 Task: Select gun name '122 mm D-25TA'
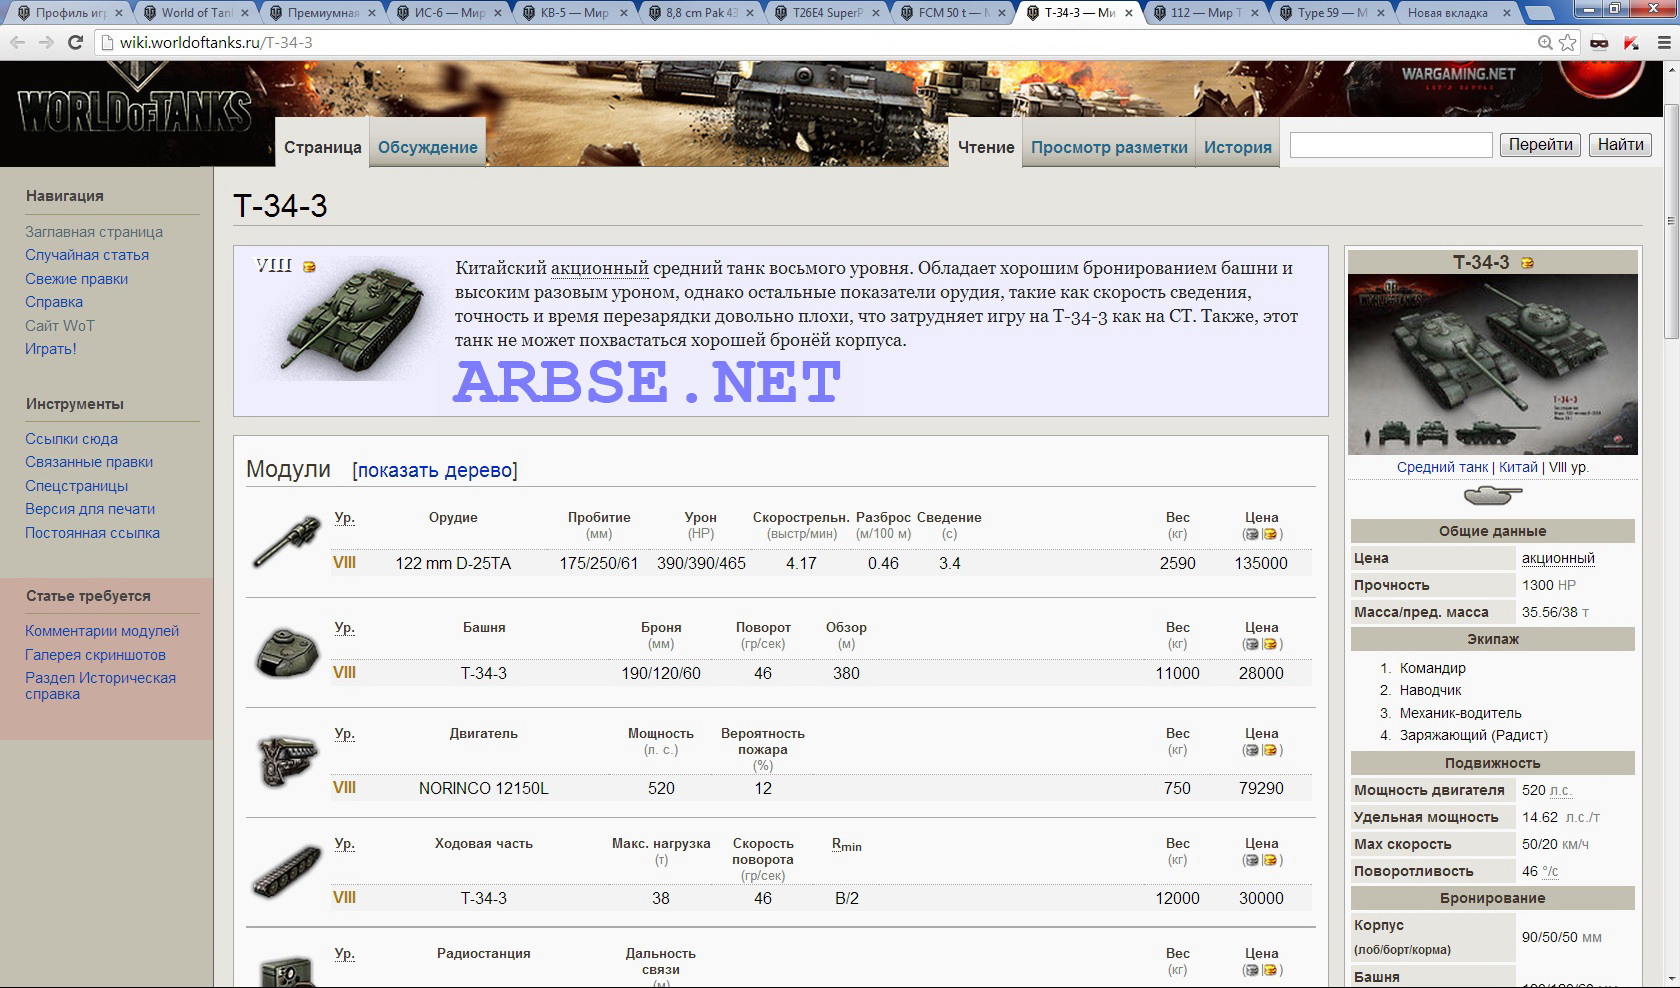pyautogui.click(x=453, y=563)
